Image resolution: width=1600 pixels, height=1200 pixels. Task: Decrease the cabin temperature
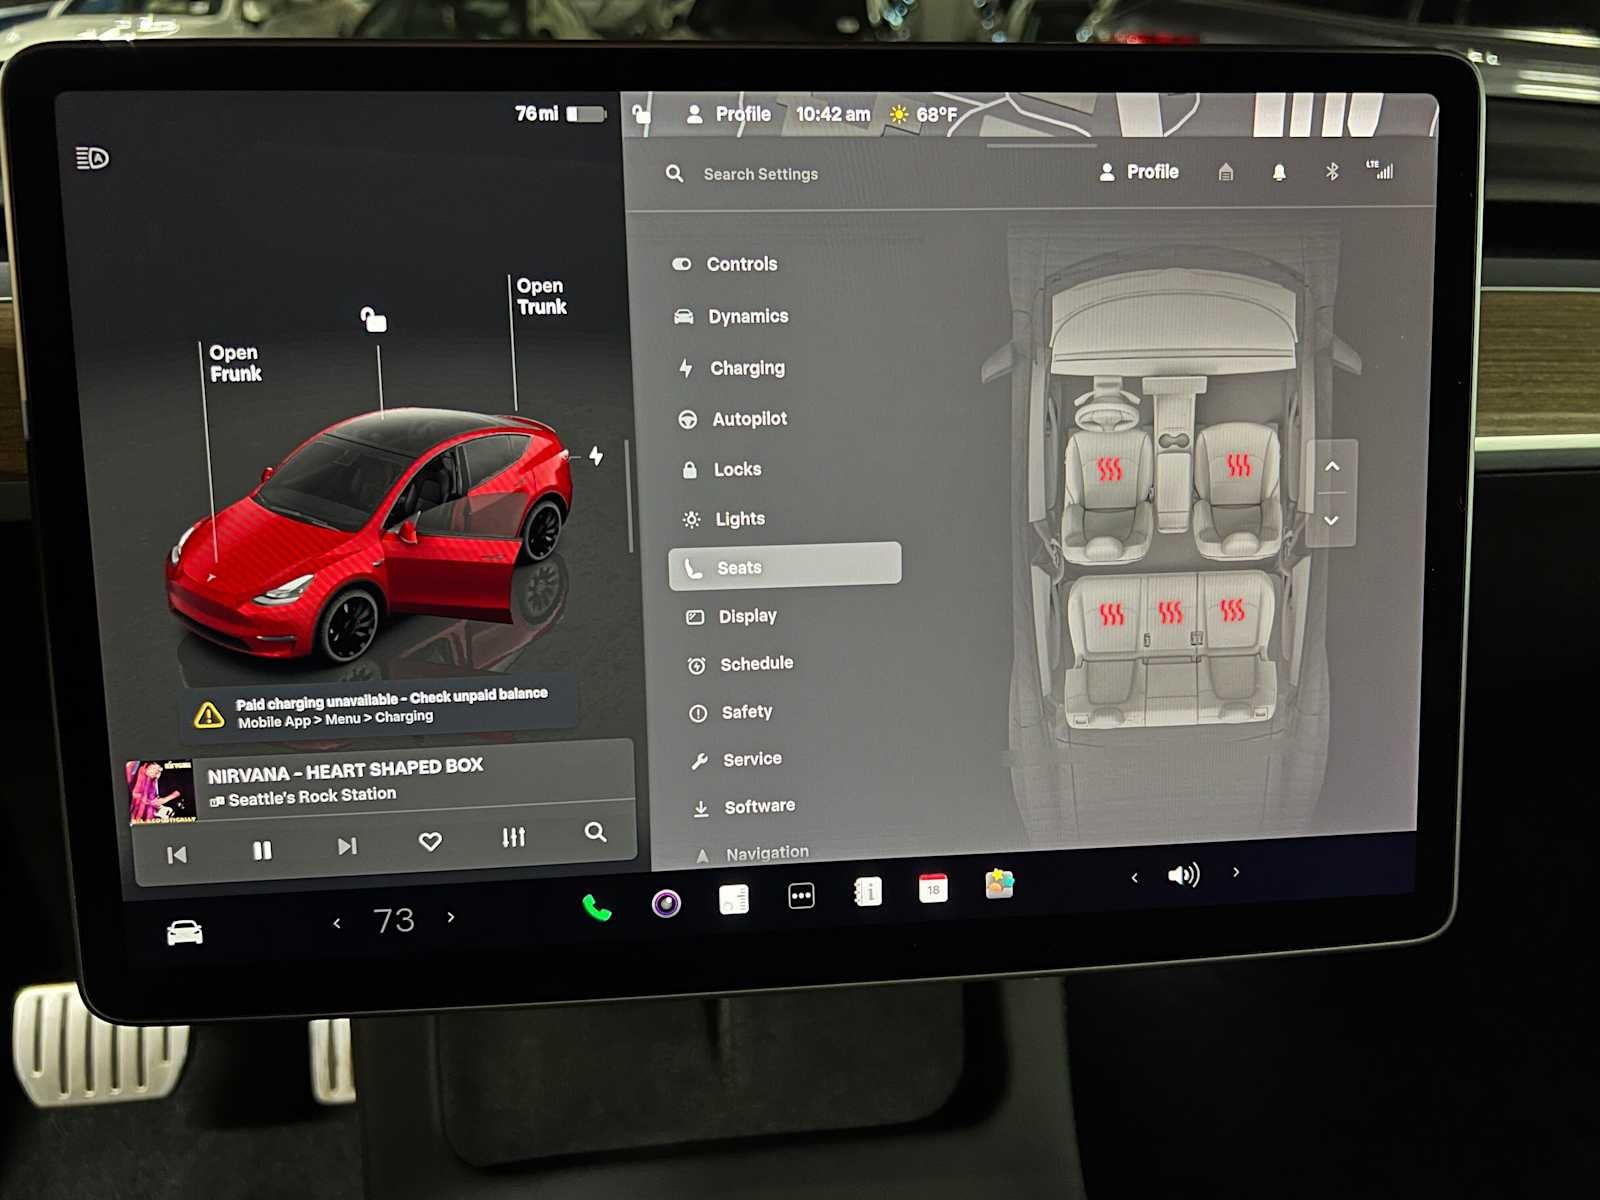coord(337,923)
